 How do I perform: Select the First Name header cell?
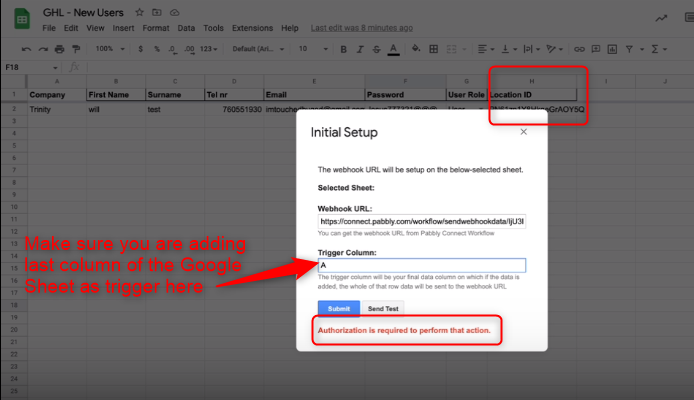(x=116, y=95)
